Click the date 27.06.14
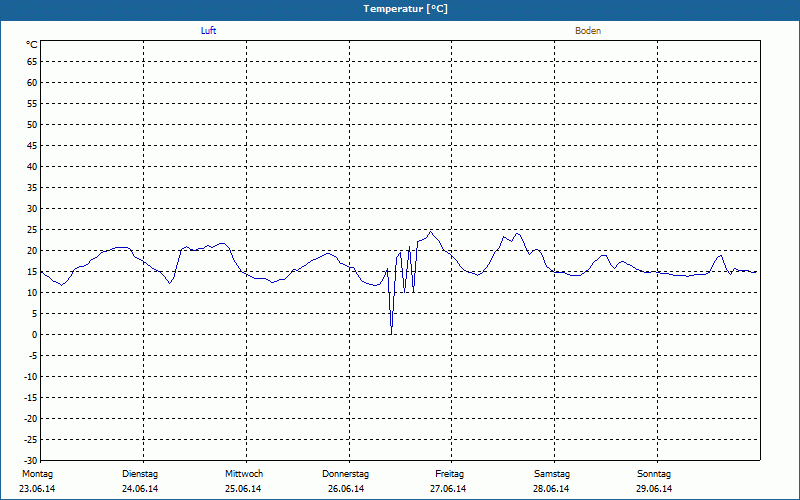The height and width of the screenshot is (500, 800). coord(448,489)
